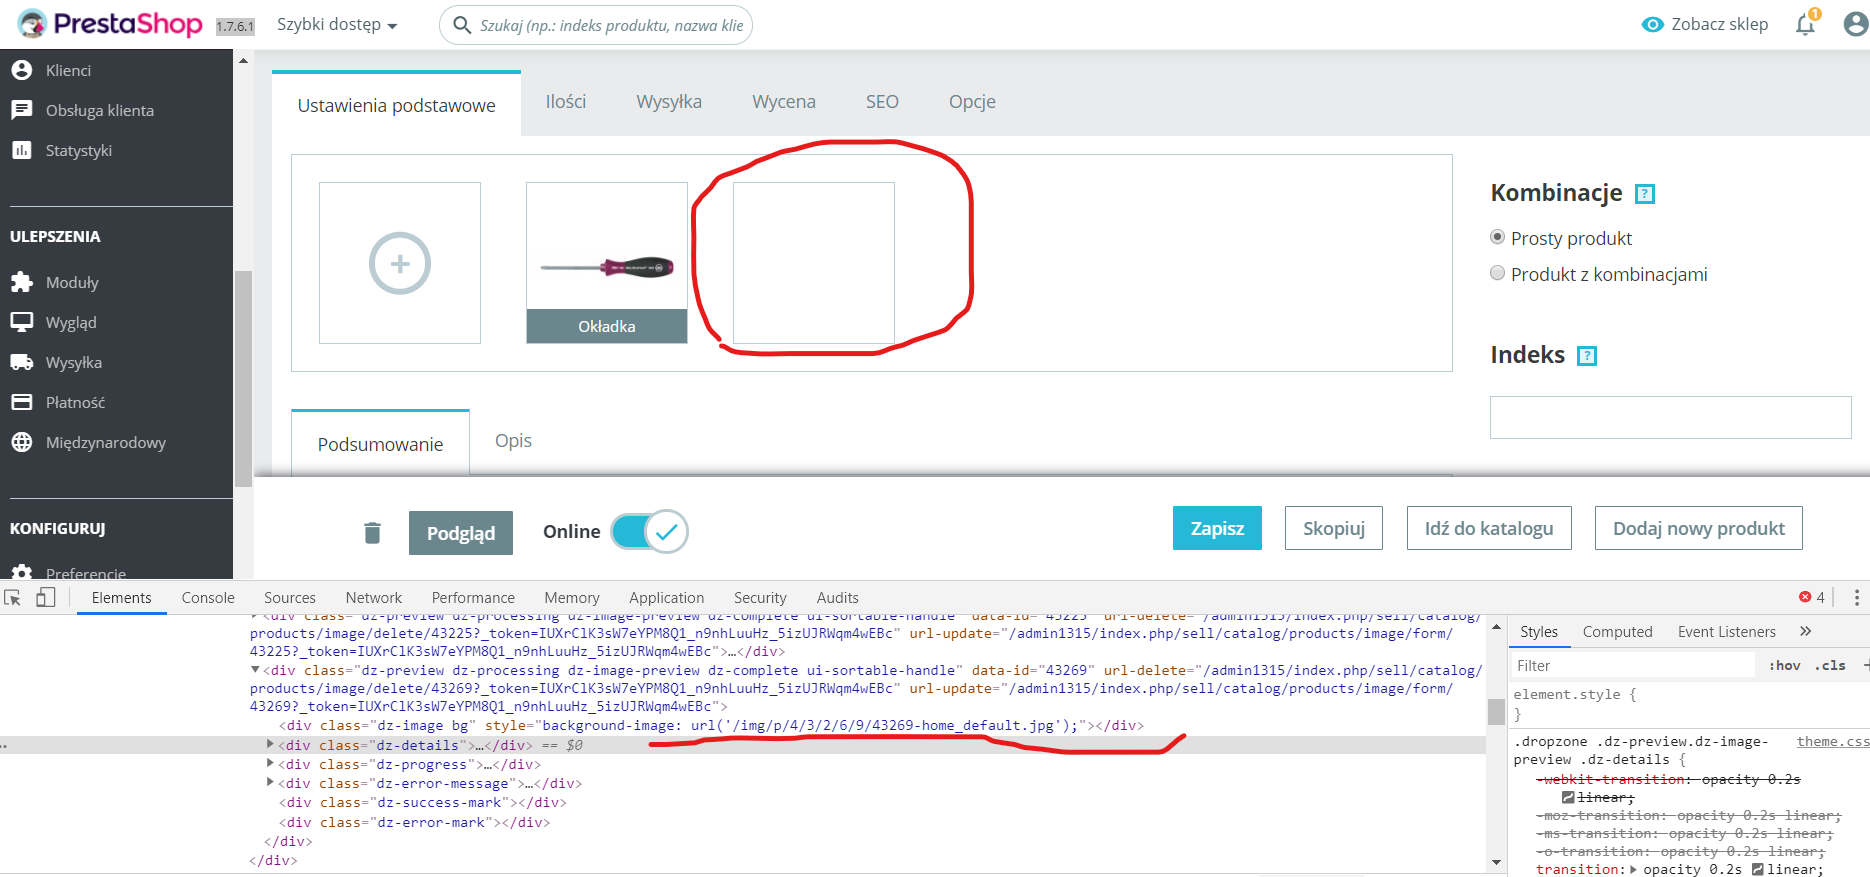Open the DevTools Network tab
This screenshot has width=1870, height=877.
(374, 598)
